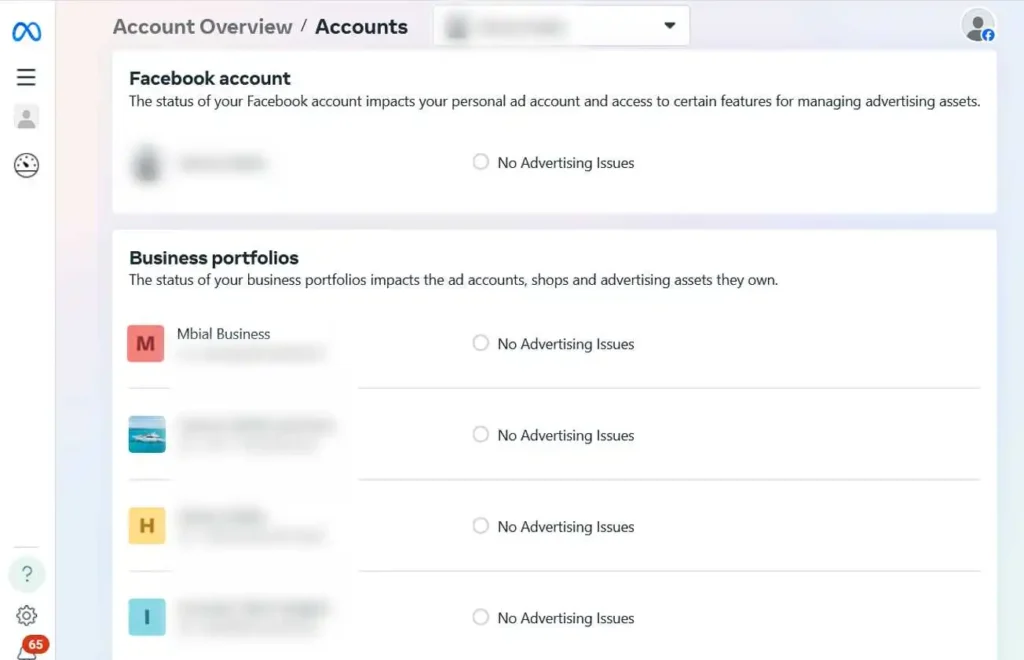Image resolution: width=1024 pixels, height=660 pixels.
Task: Open the user avatar at top right
Action: (978, 26)
